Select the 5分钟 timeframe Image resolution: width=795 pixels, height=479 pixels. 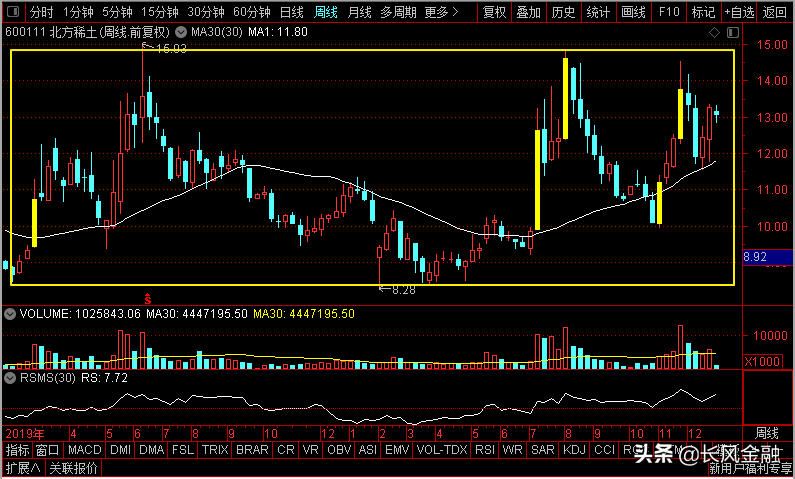pos(117,12)
